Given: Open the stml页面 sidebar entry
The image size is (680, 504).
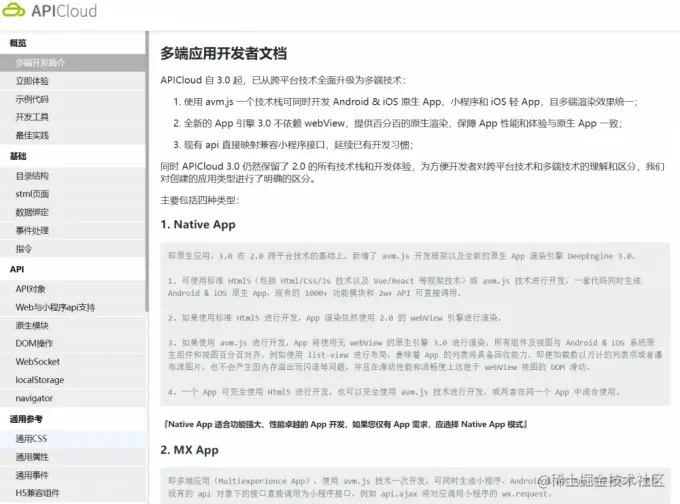Looking at the screenshot, I should pyautogui.click(x=72, y=194).
